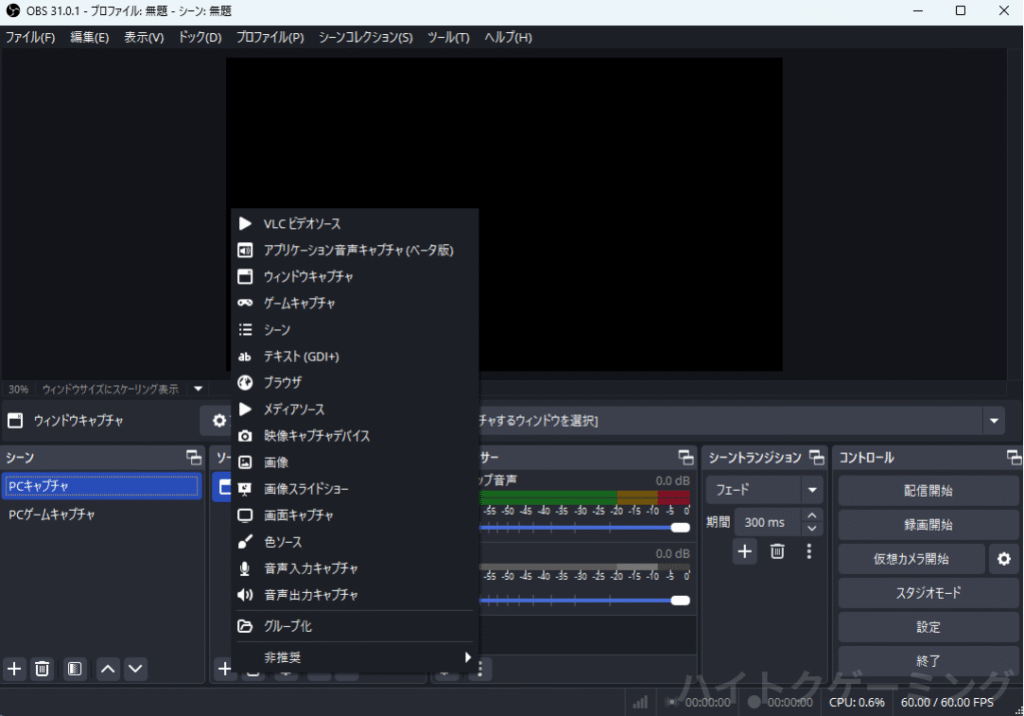1024x716 pixels.
Task: Add a シーン source from menu
Action: click(355, 330)
